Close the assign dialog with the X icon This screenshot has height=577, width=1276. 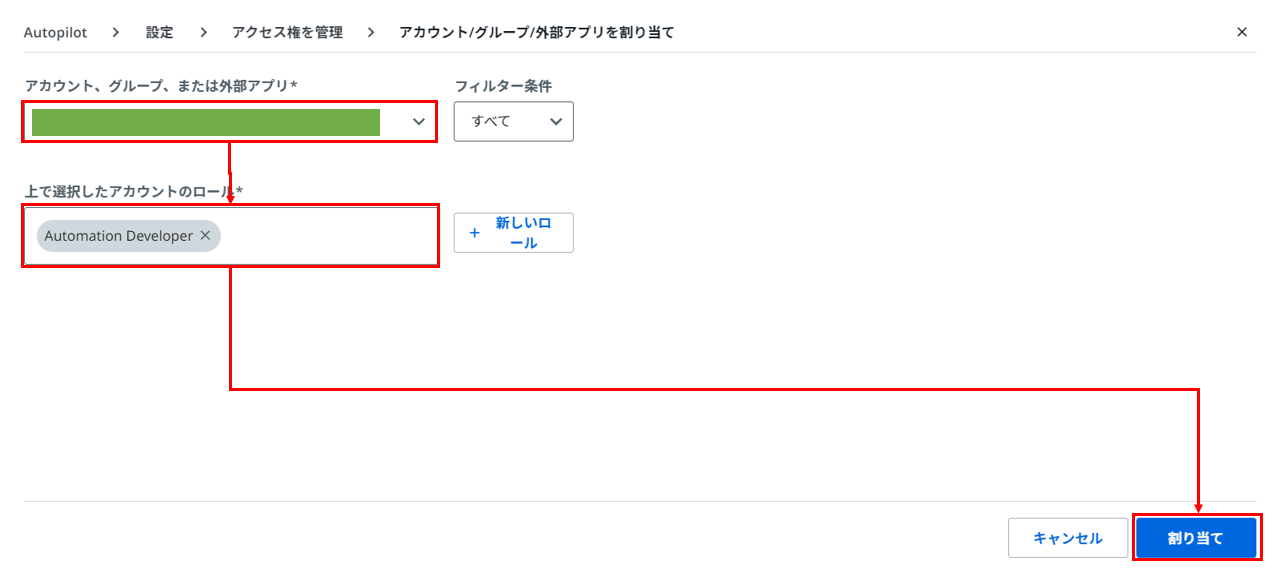1242,32
